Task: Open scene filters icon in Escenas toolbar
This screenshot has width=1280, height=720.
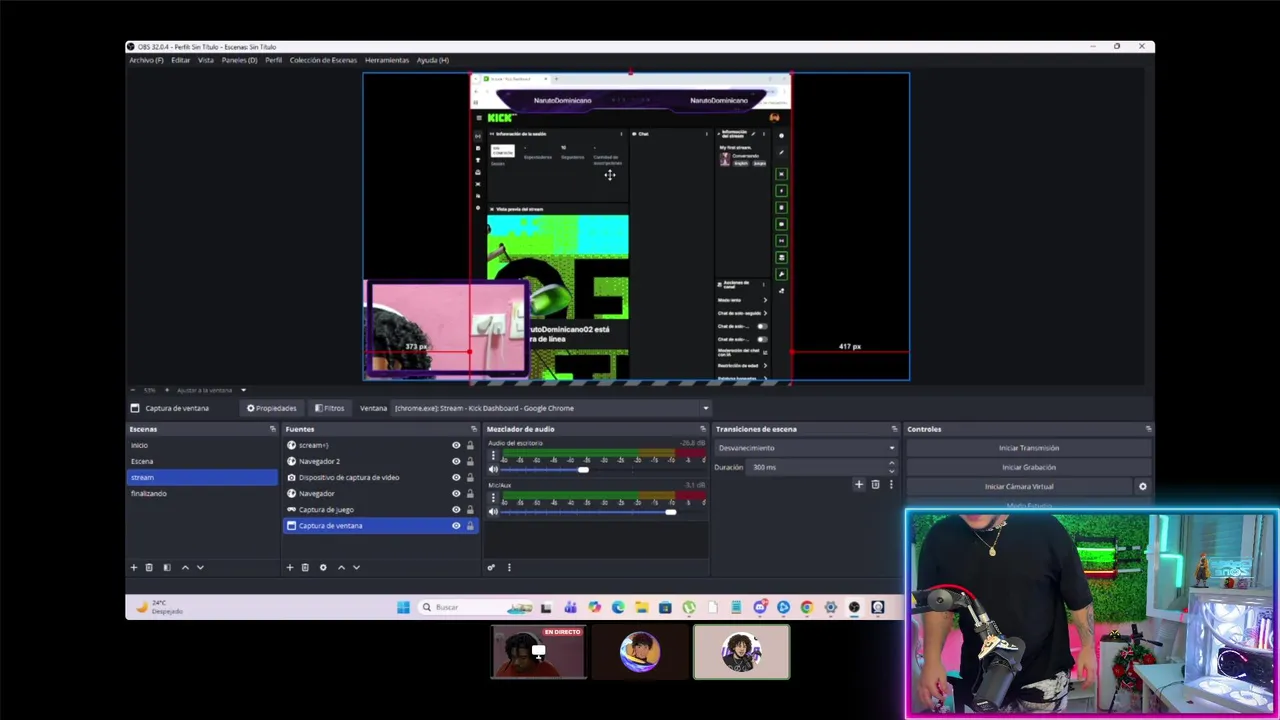Action: (x=167, y=567)
